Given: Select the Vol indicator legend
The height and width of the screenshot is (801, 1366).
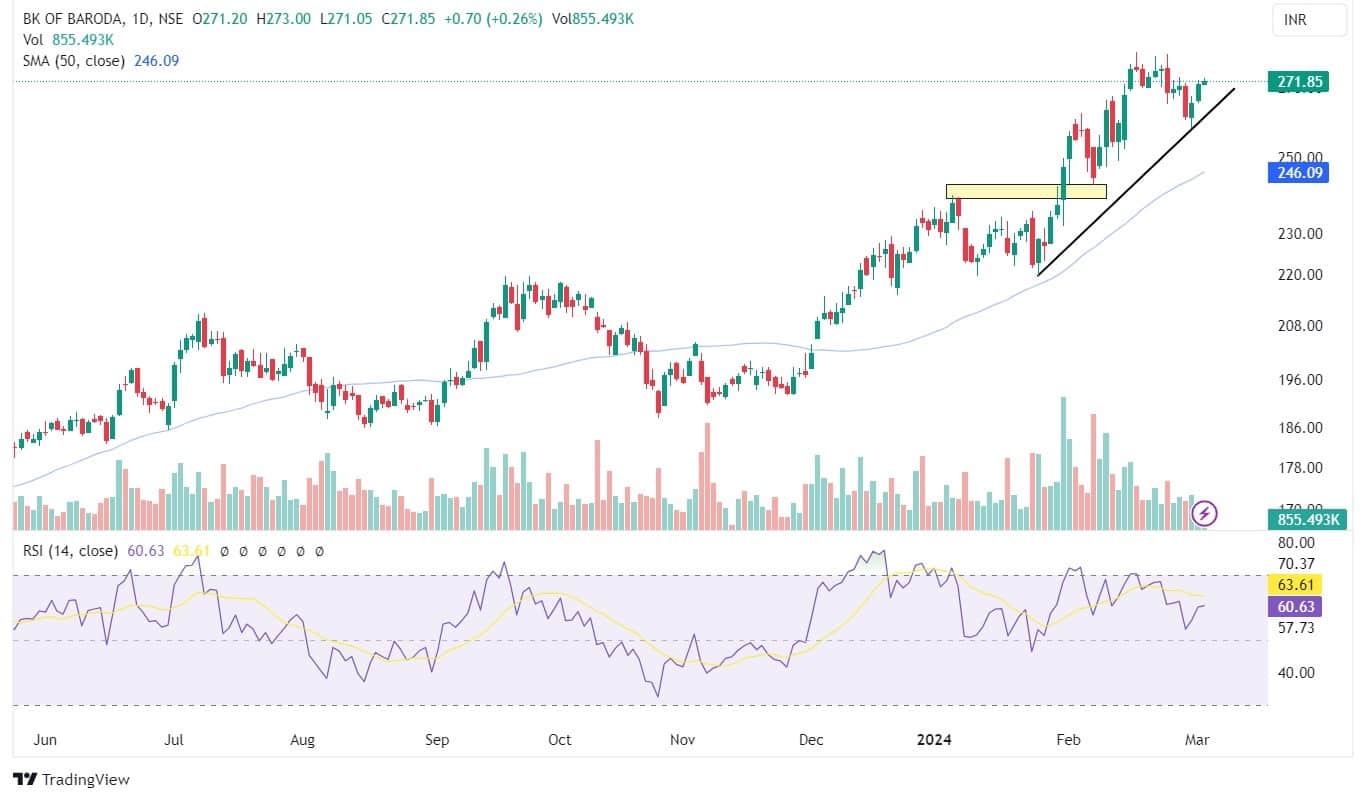Looking at the screenshot, I should (33, 40).
